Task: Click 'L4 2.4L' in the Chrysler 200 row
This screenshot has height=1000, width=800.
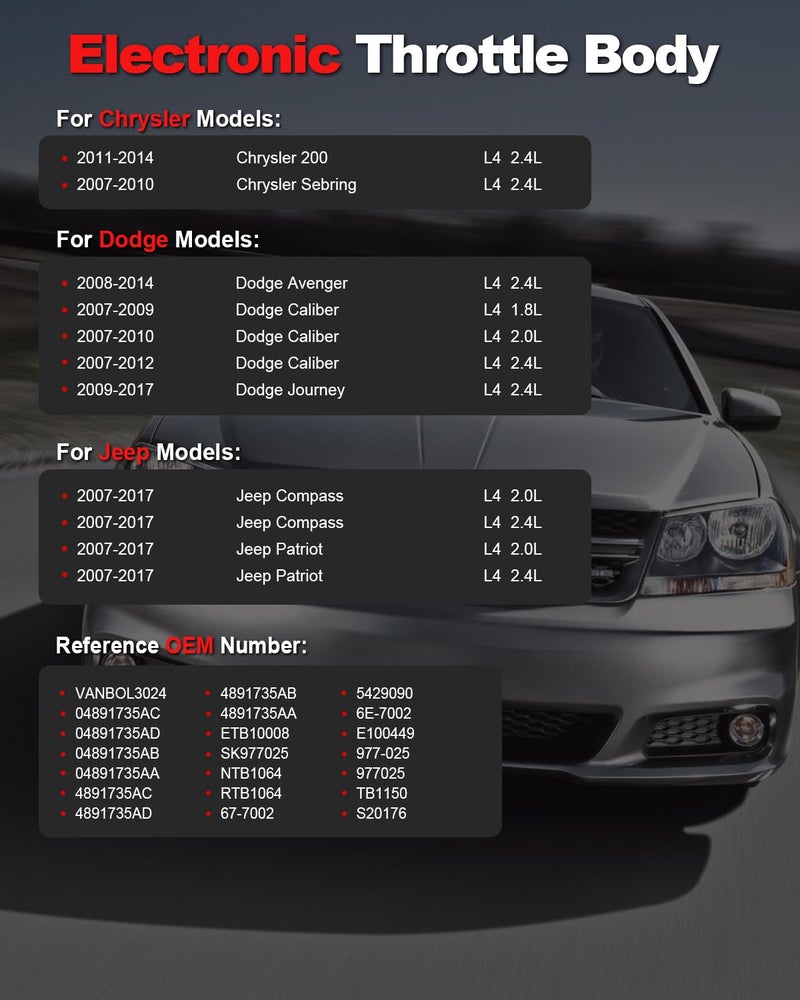Action: tap(512, 158)
